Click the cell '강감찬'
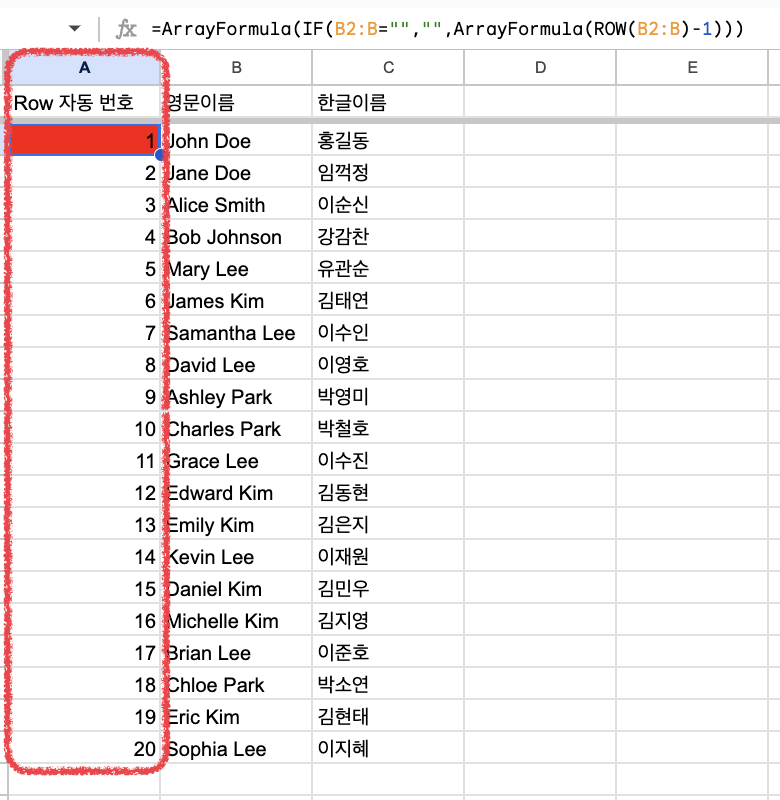This screenshot has height=800, width=780. tap(388, 237)
